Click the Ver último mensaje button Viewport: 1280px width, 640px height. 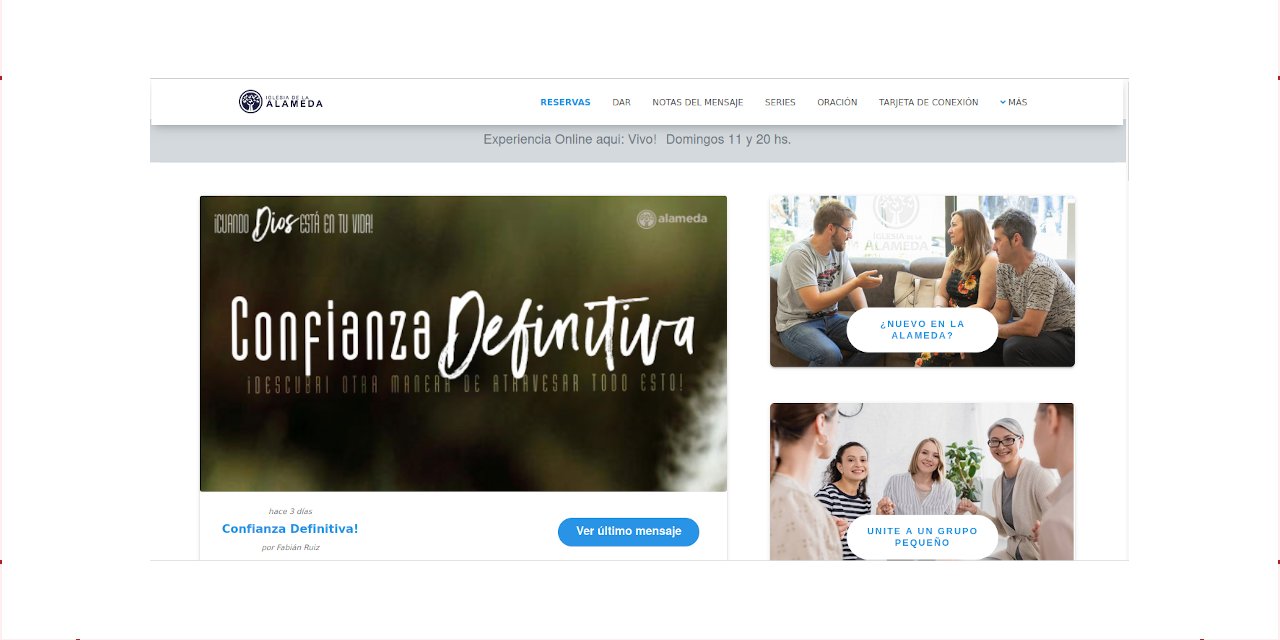coord(628,532)
